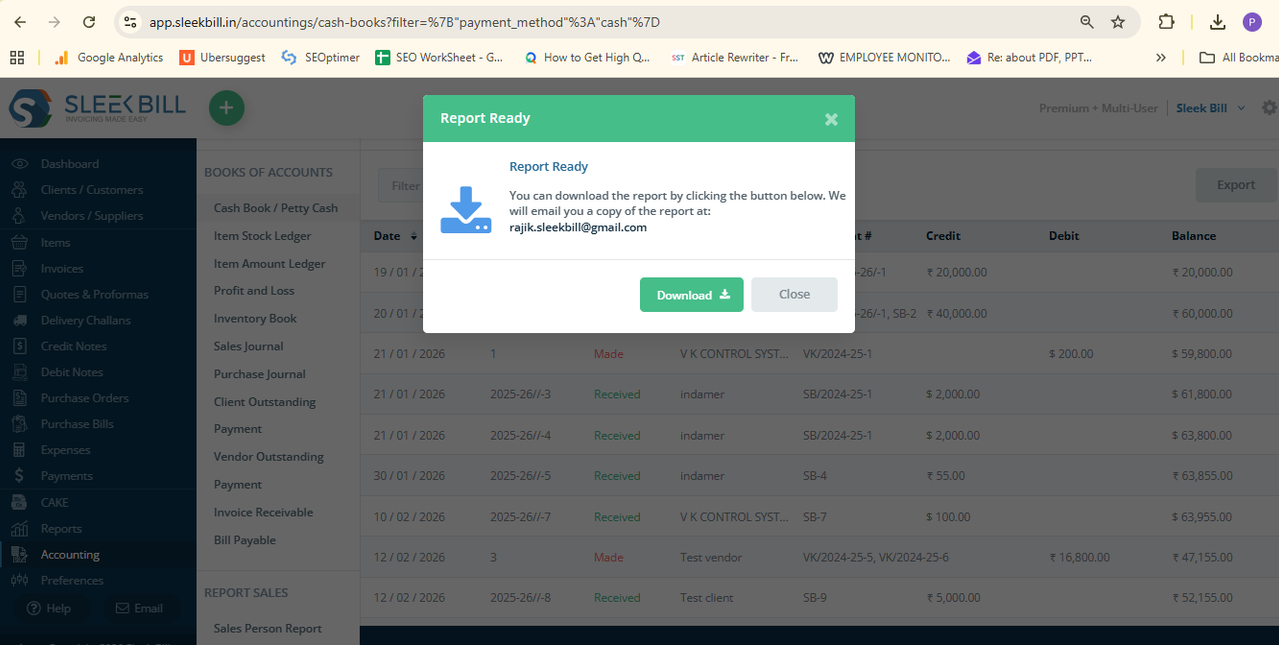Close the Report Ready dialog via Close button
The height and width of the screenshot is (645, 1279).
794,295
